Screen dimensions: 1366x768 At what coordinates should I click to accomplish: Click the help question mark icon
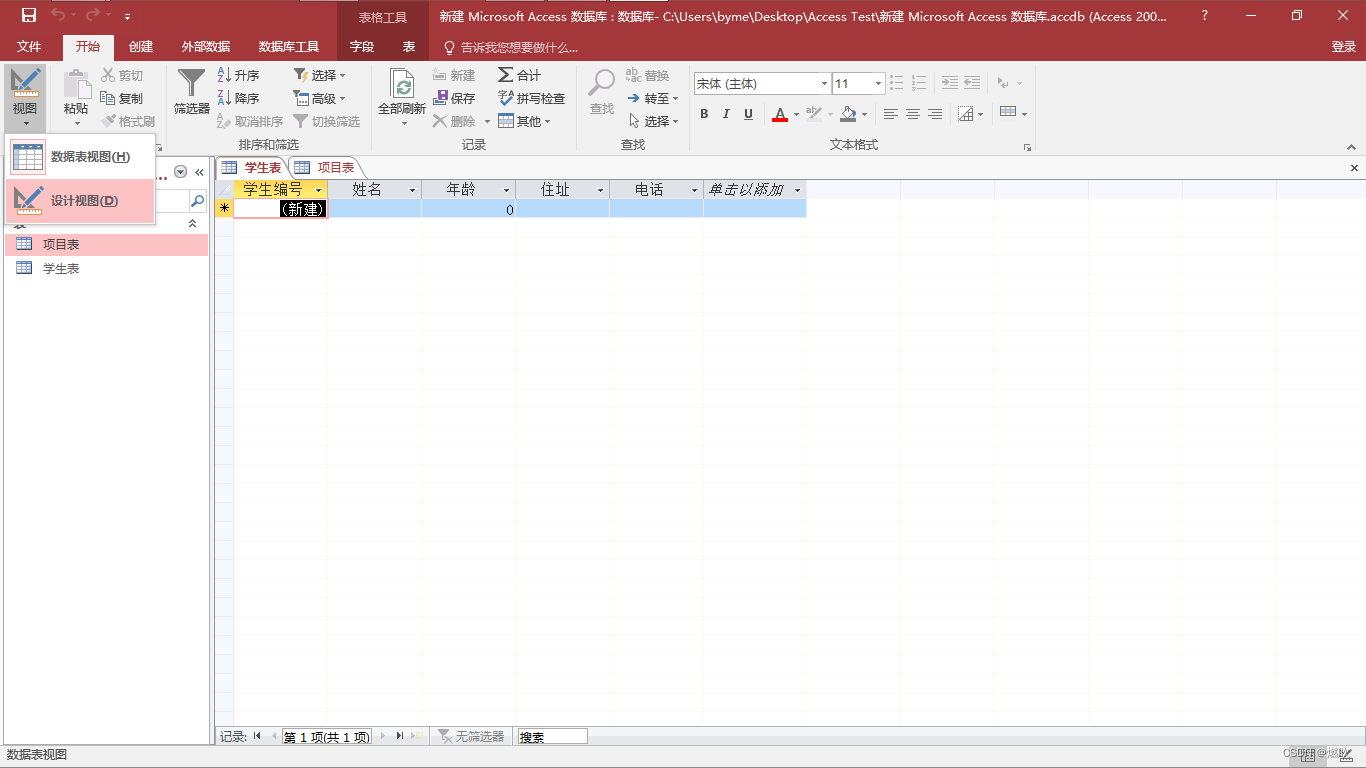(x=1205, y=16)
